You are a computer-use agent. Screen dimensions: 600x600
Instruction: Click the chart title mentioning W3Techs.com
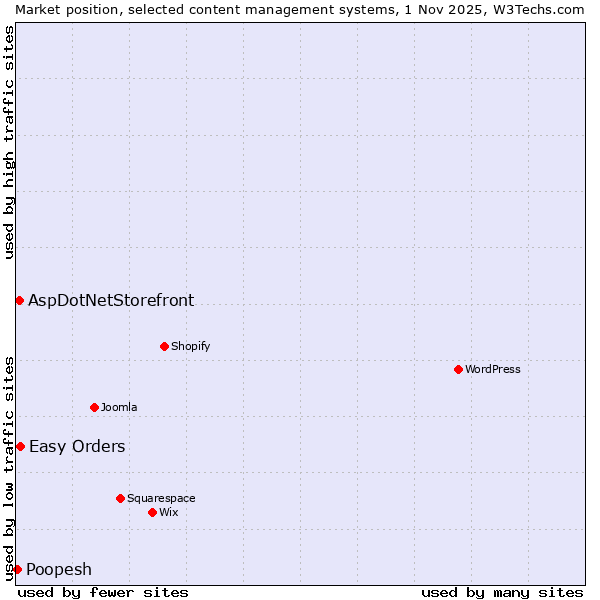[x=300, y=9]
